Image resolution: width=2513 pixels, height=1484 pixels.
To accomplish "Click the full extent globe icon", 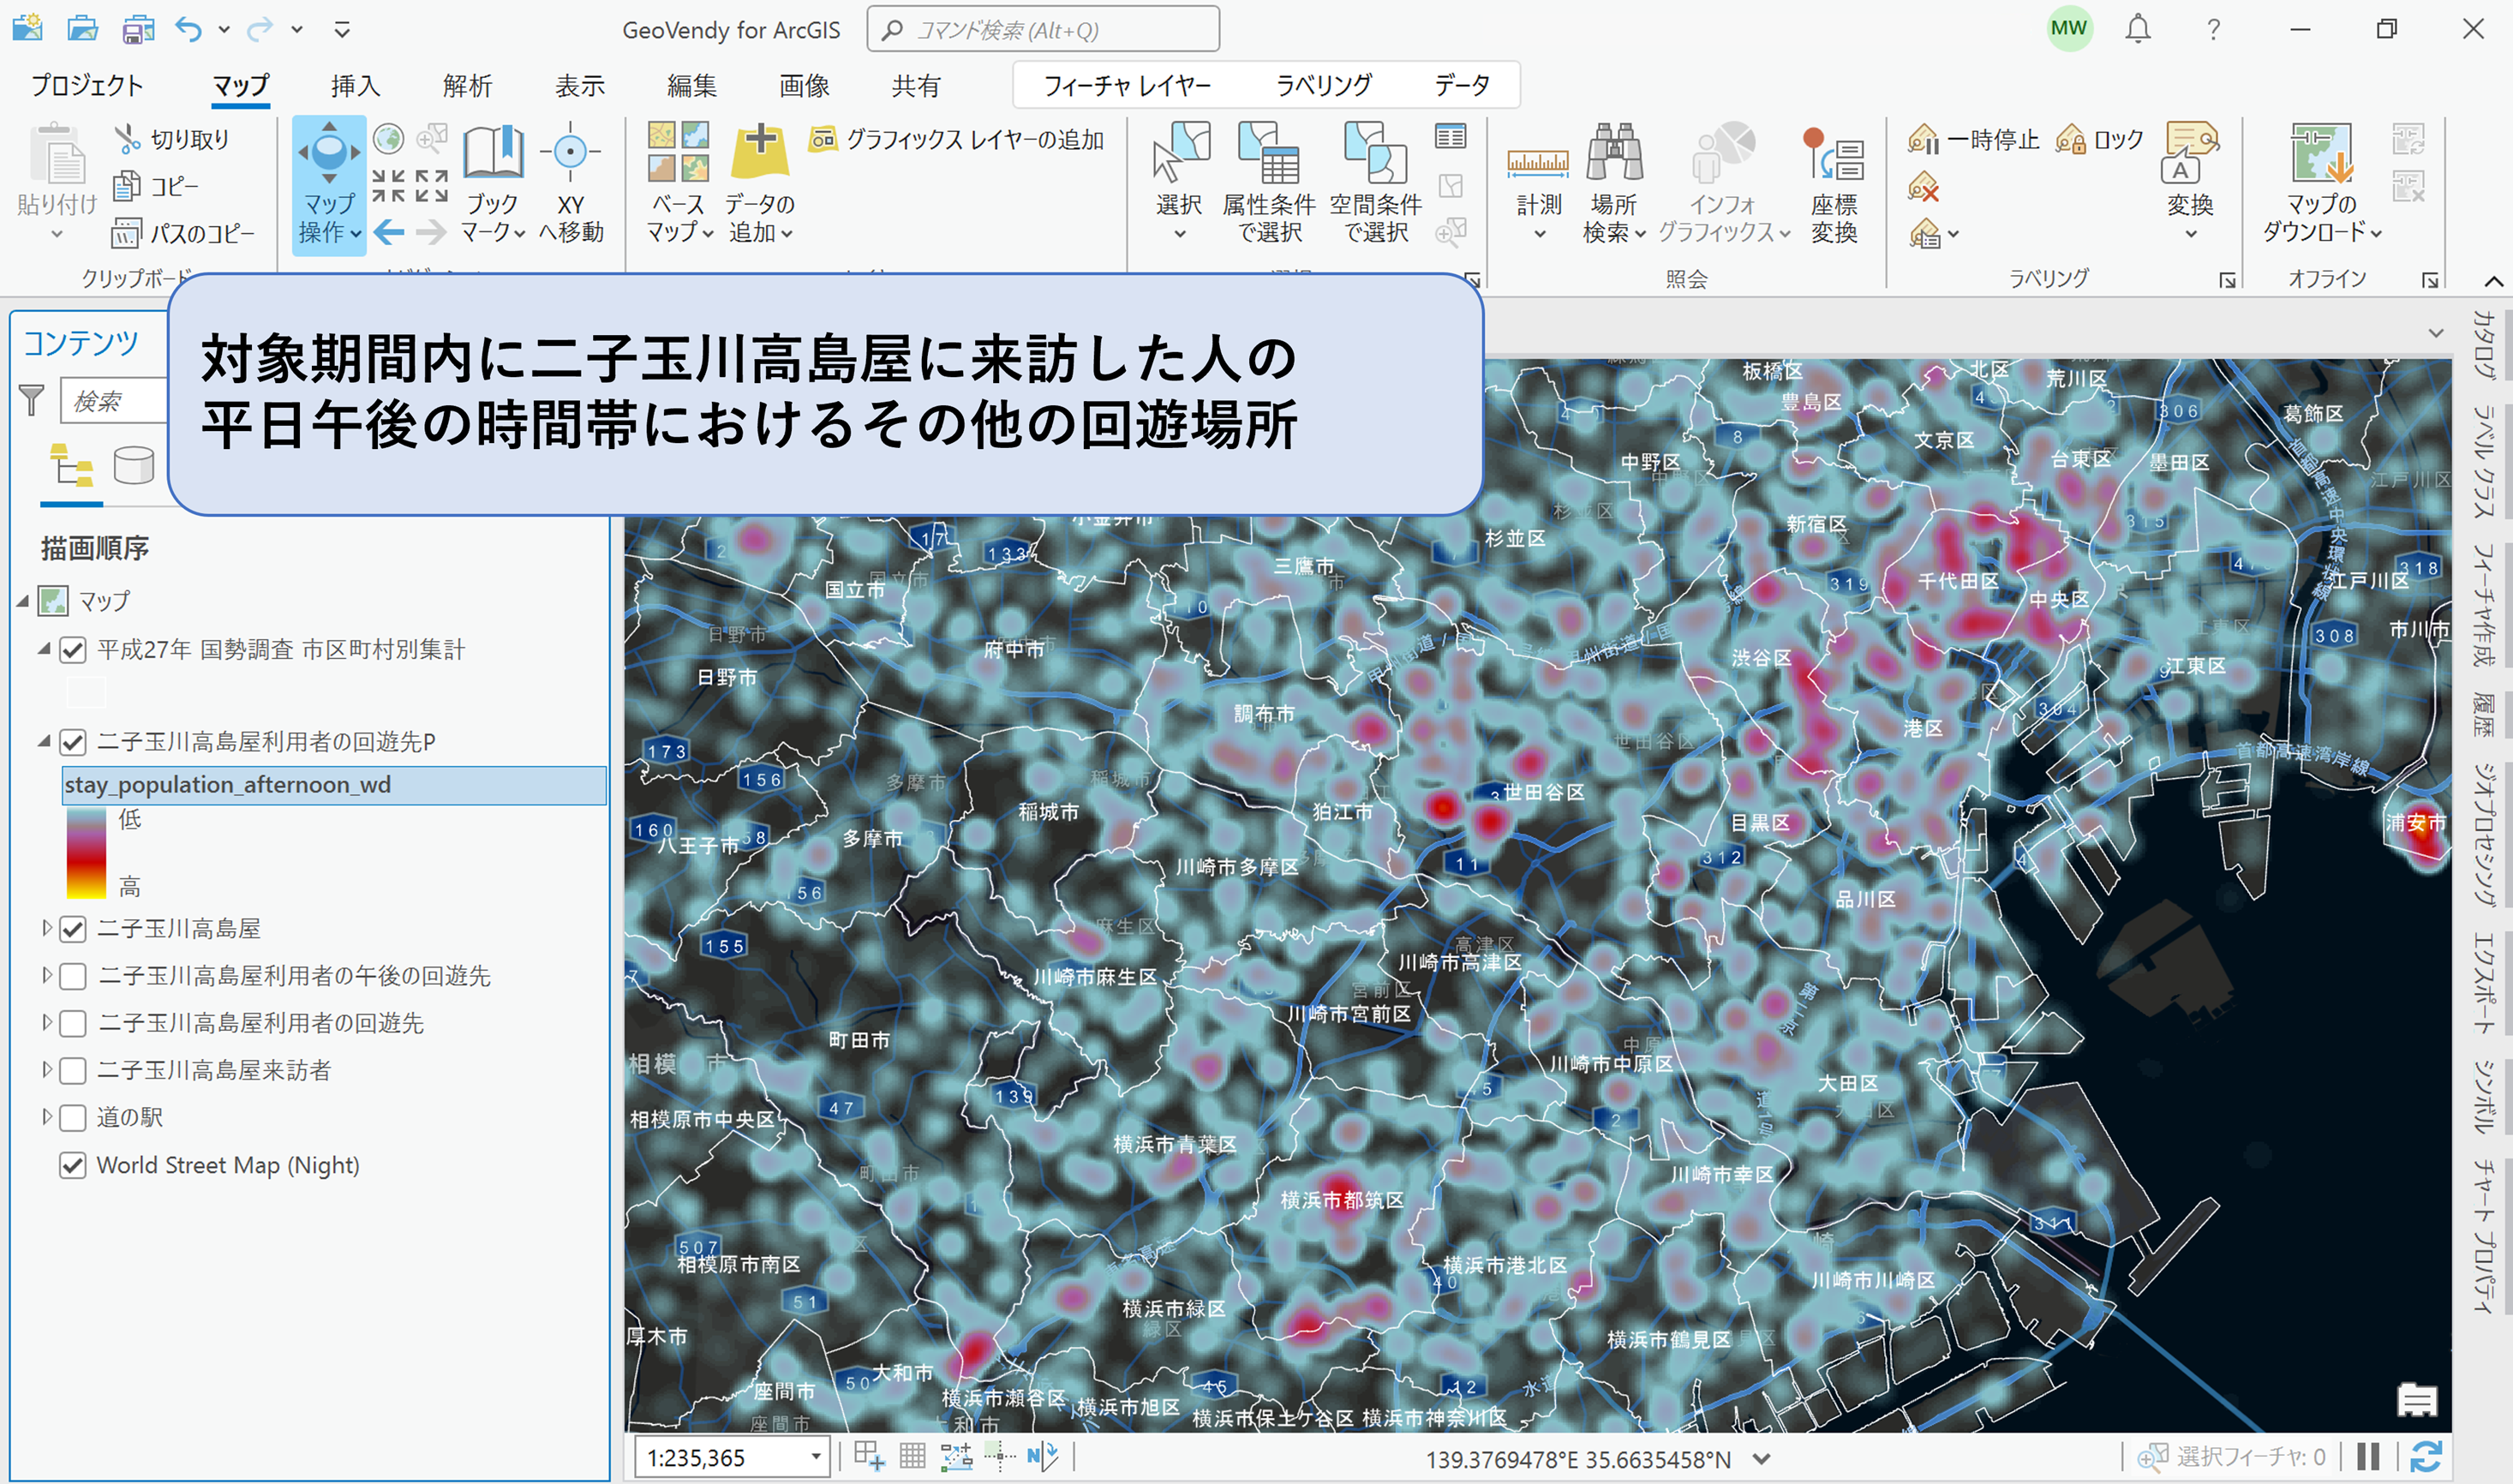I will coord(388,139).
